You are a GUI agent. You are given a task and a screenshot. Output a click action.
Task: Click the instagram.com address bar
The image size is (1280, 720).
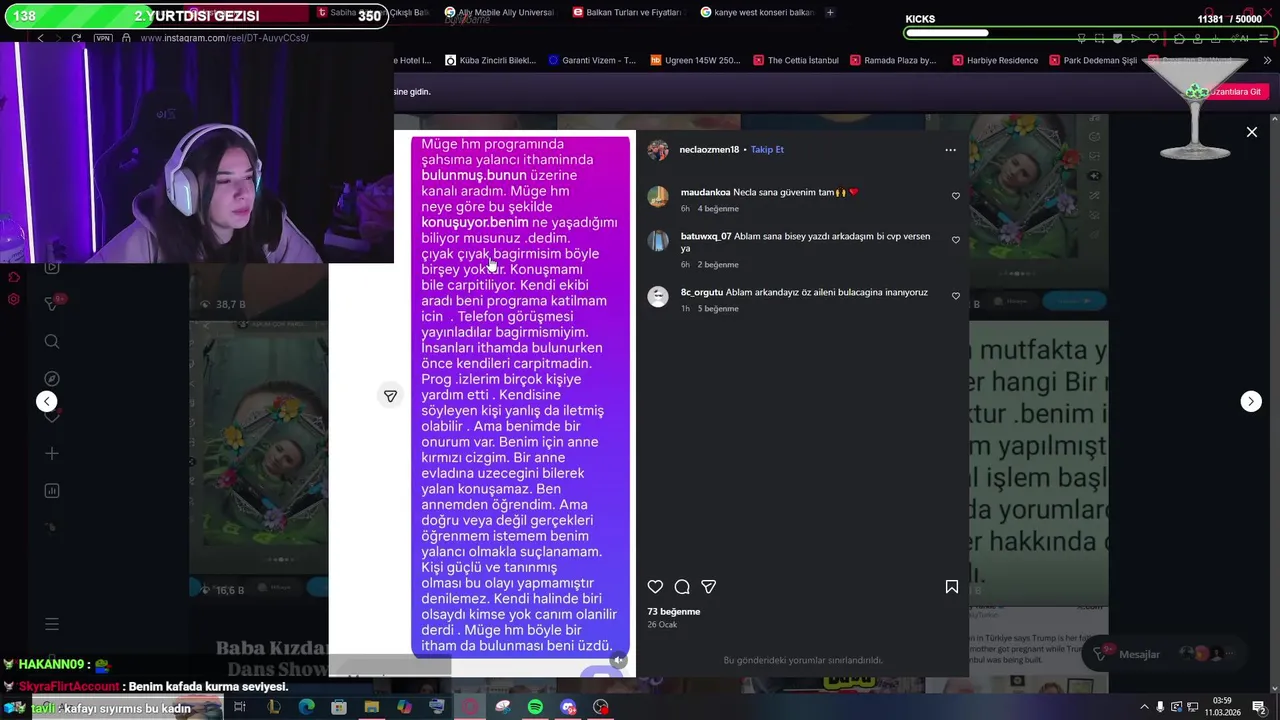click(224, 38)
